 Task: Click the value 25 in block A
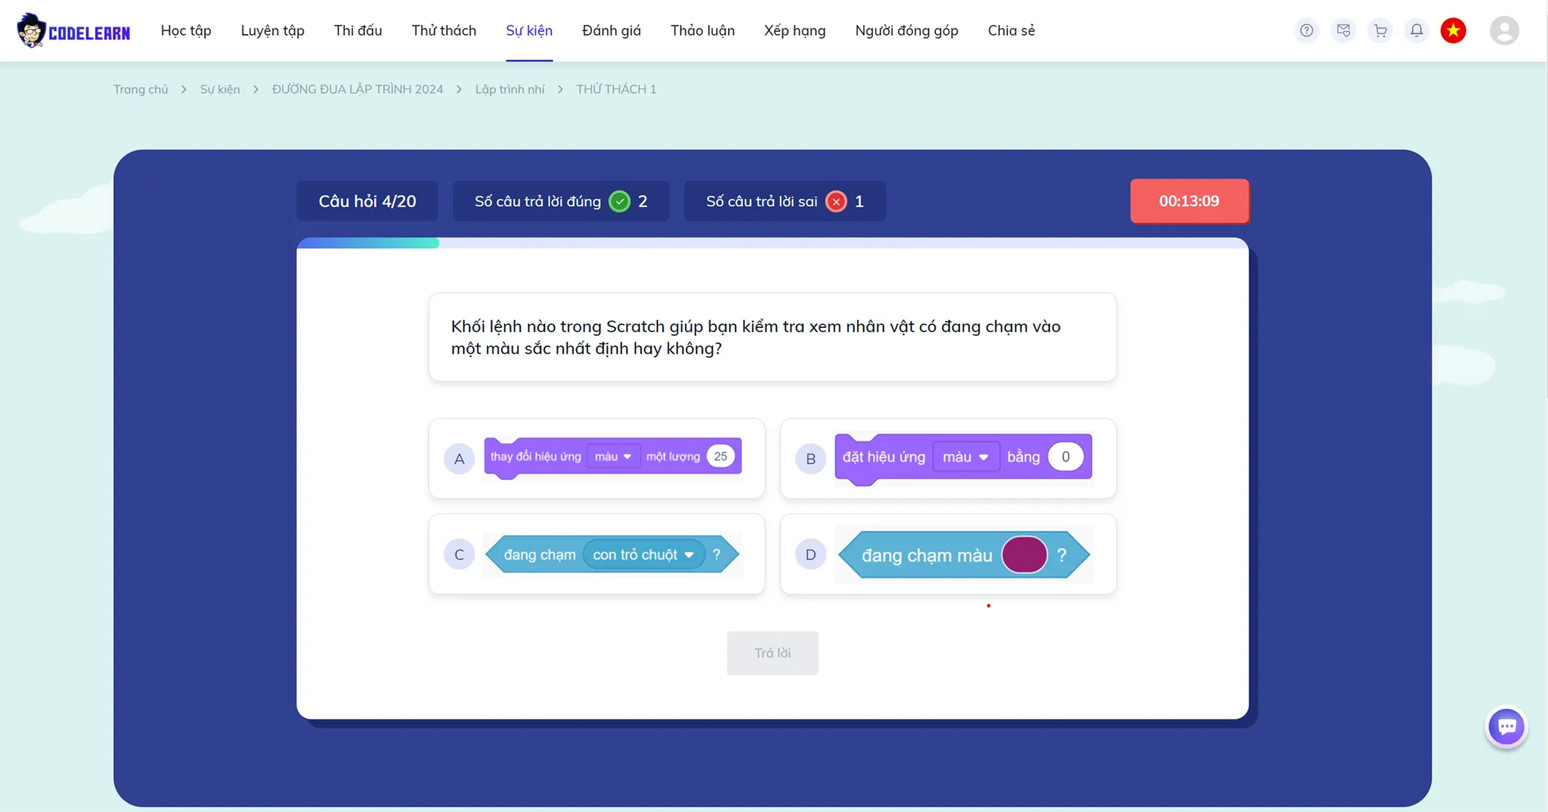point(720,456)
